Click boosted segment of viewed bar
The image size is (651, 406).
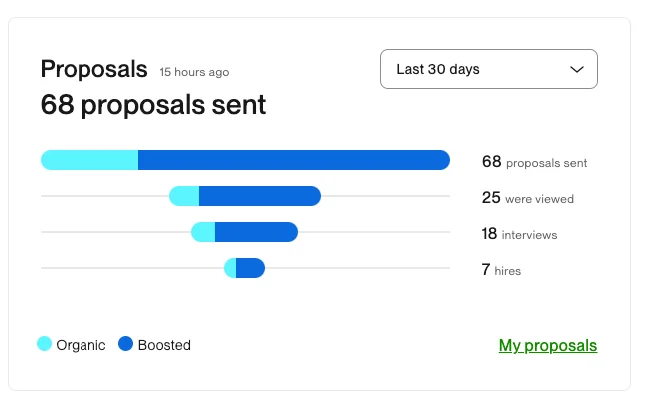(x=259, y=196)
